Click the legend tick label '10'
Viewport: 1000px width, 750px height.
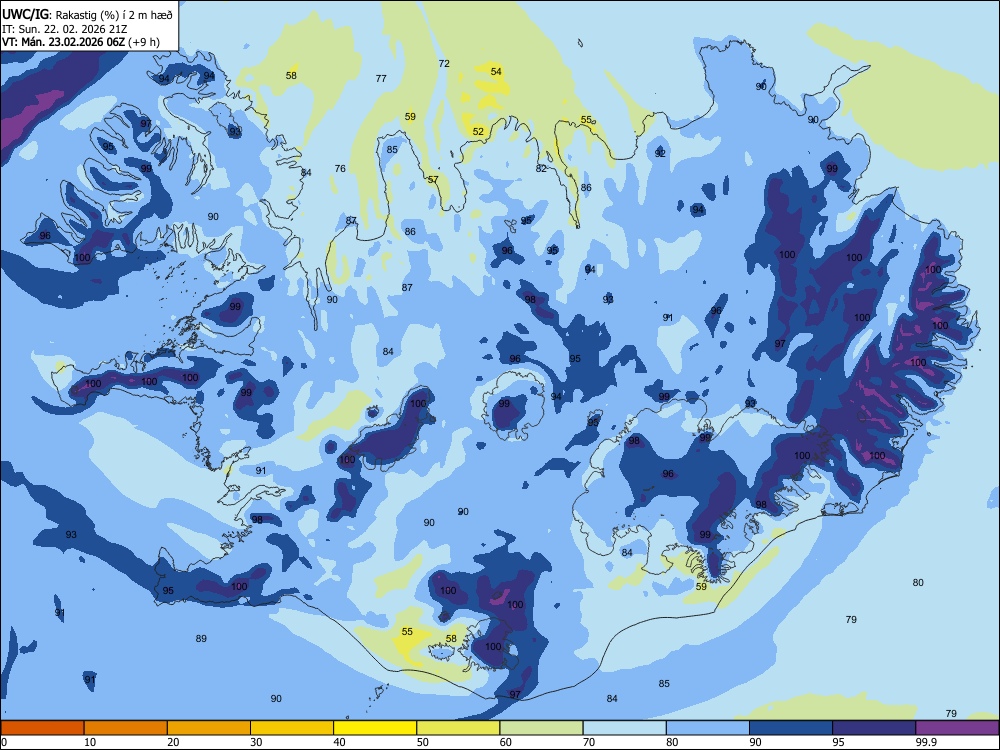(90, 742)
